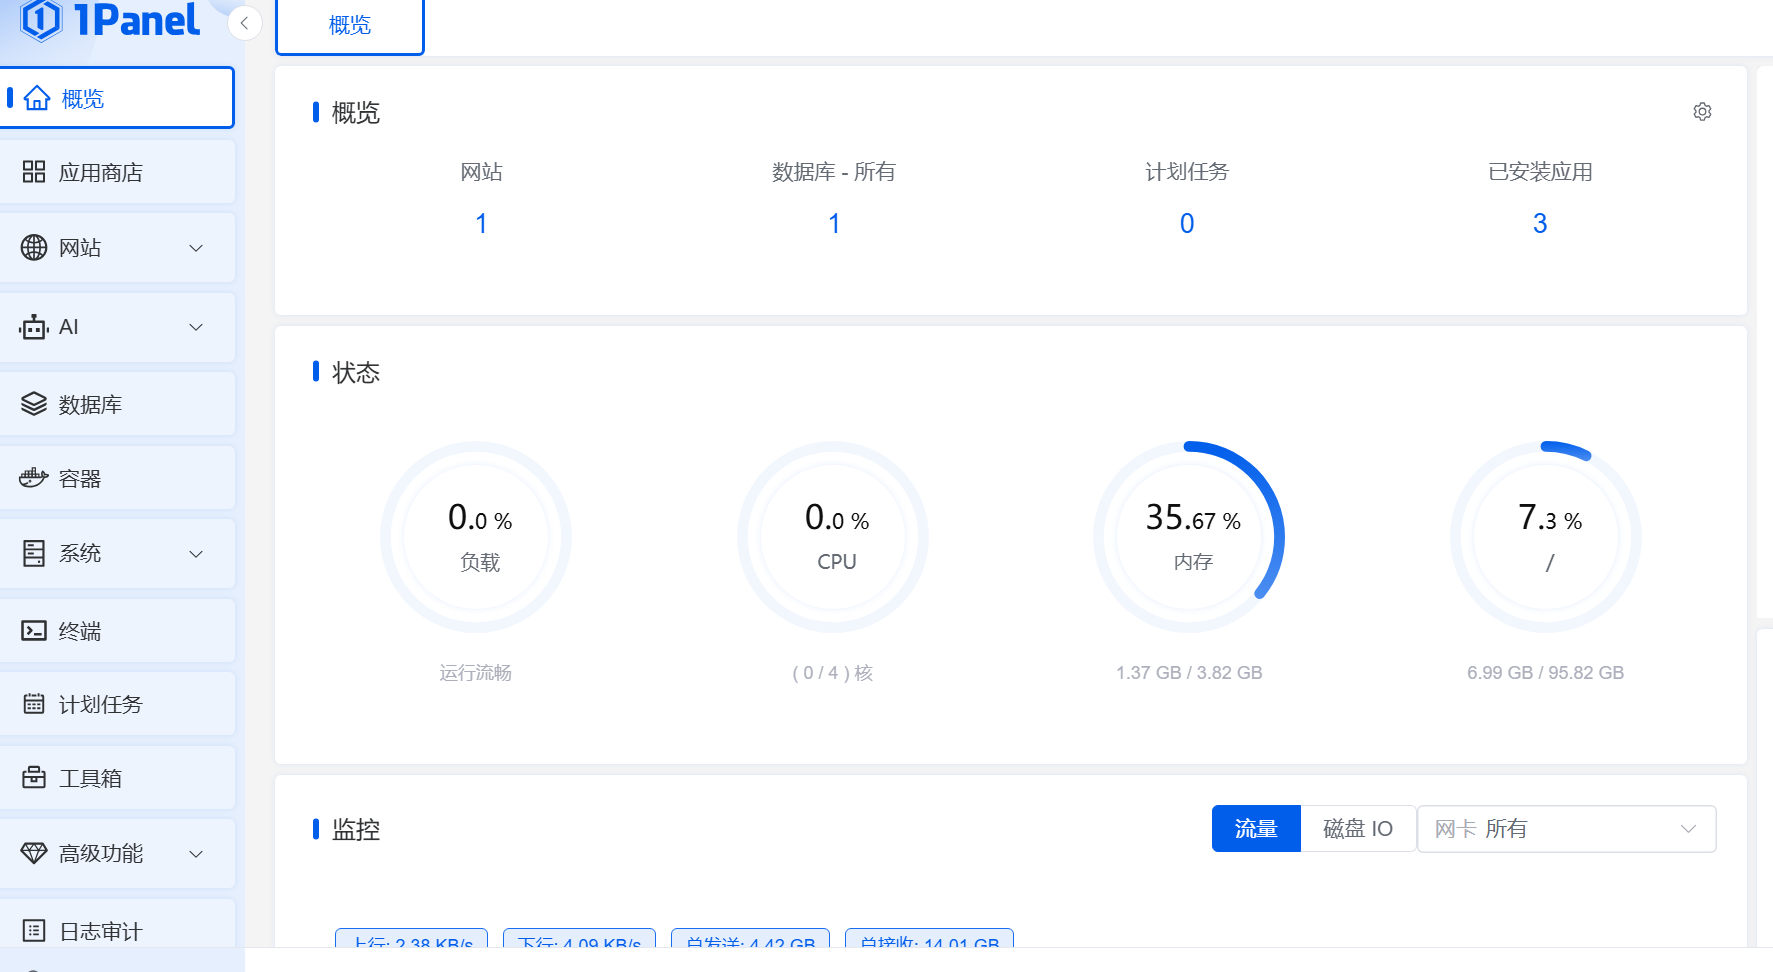Click the 终端 terminal icon
The width and height of the screenshot is (1773, 972).
click(34, 630)
